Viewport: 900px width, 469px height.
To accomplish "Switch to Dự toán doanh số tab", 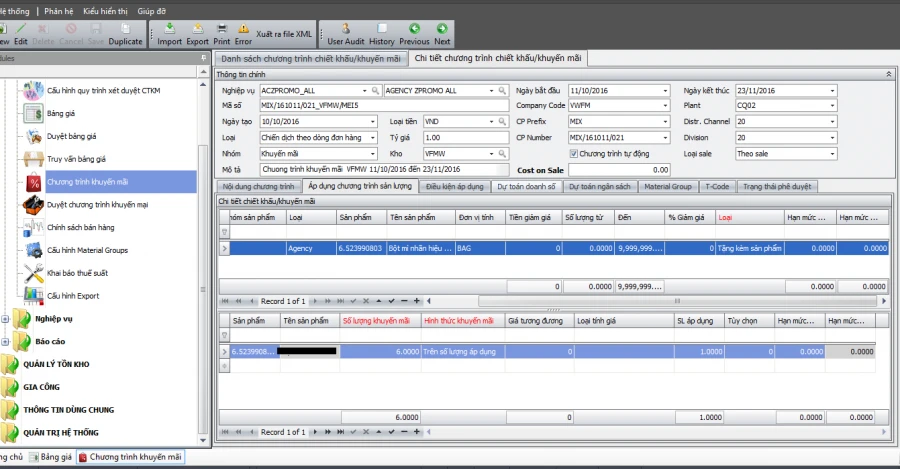I will pos(526,187).
